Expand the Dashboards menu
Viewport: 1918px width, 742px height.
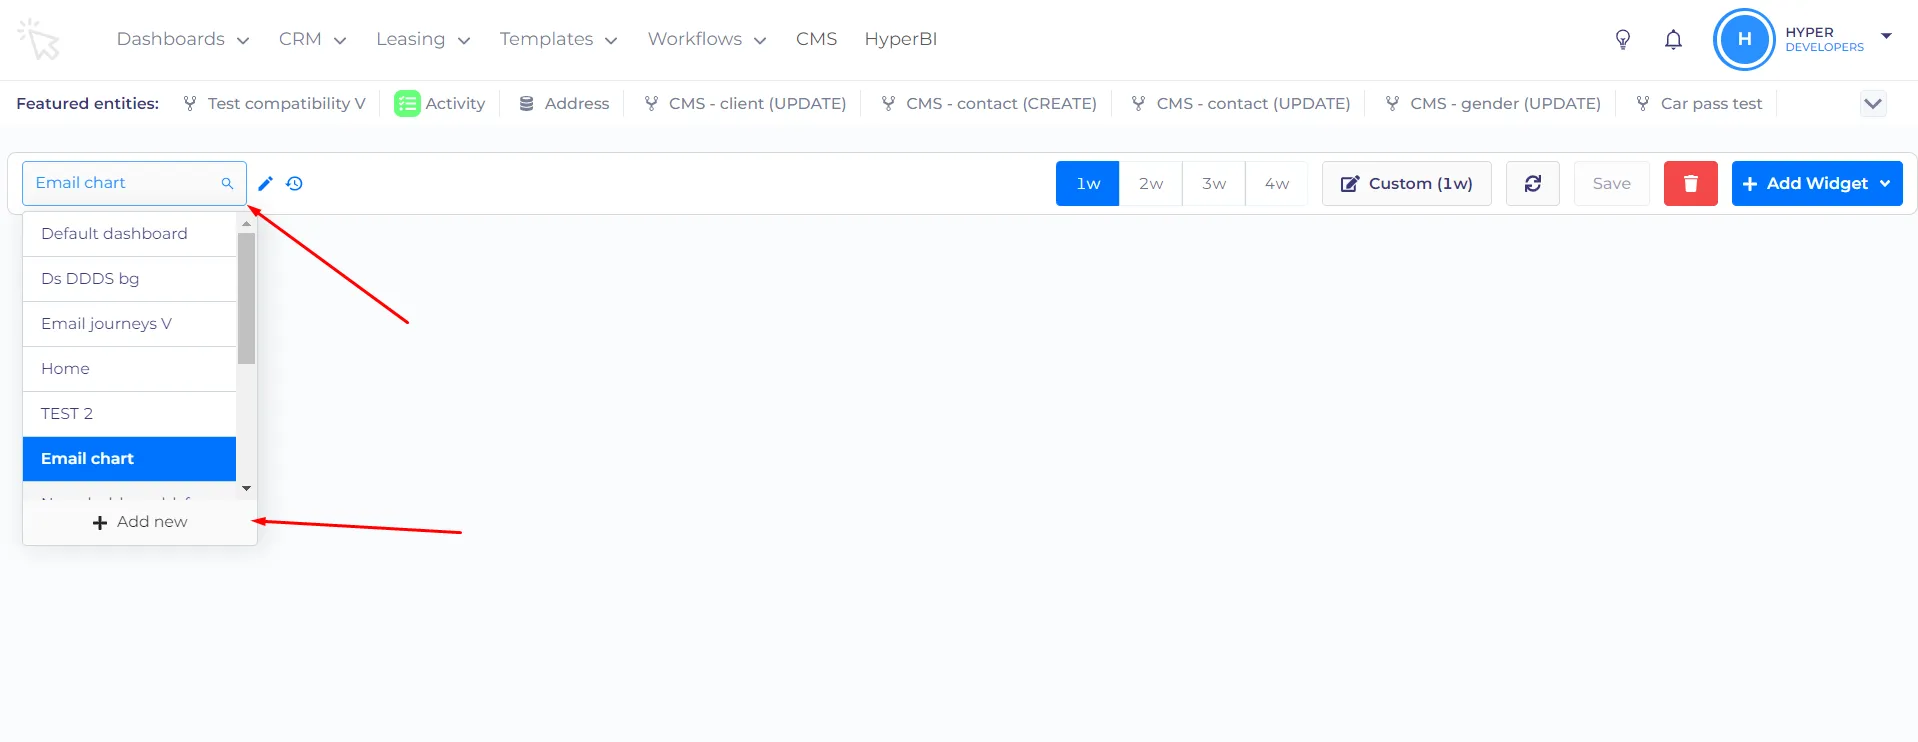[x=183, y=39]
